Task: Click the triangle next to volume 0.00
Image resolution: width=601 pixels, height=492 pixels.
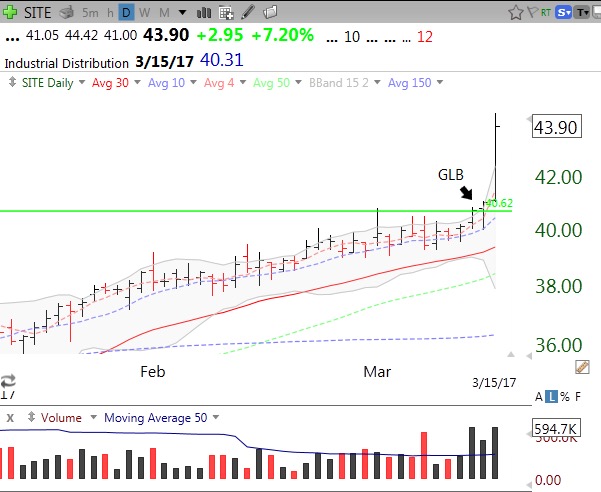Action: coord(529,484)
